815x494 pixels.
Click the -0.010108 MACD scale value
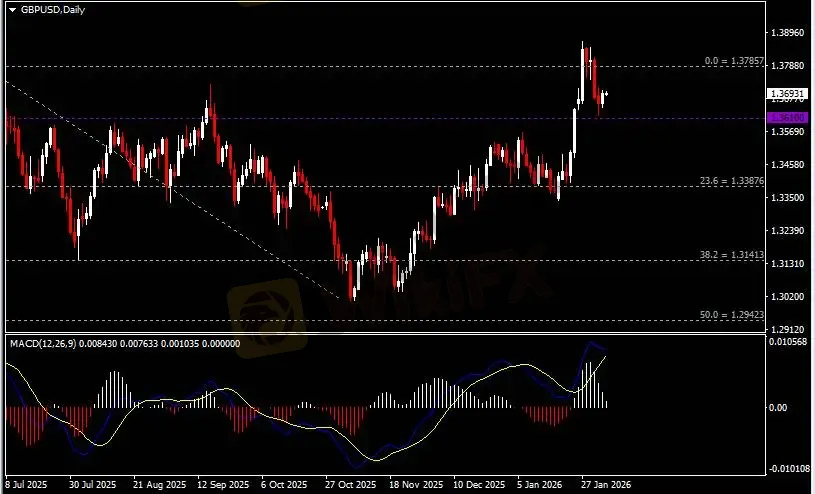pos(788,468)
